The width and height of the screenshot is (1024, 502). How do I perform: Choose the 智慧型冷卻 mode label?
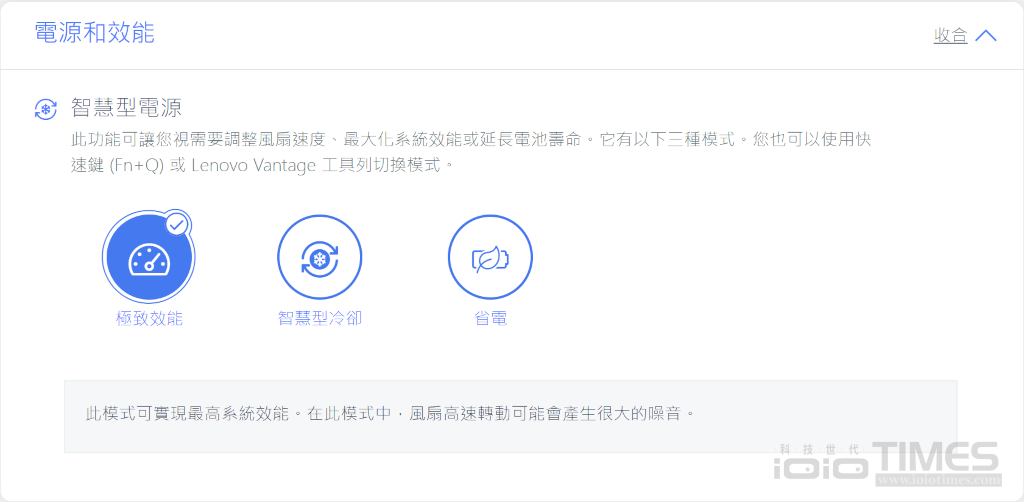tap(319, 319)
